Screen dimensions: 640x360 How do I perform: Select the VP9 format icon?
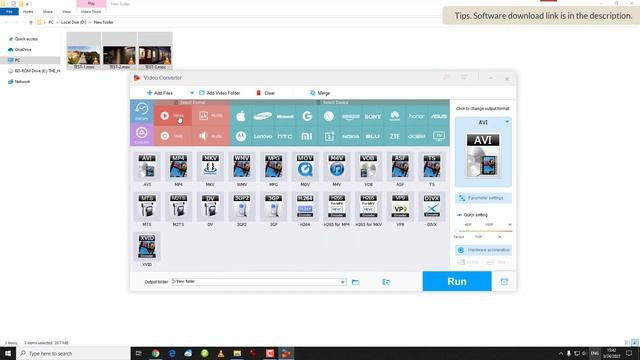point(400,207)
